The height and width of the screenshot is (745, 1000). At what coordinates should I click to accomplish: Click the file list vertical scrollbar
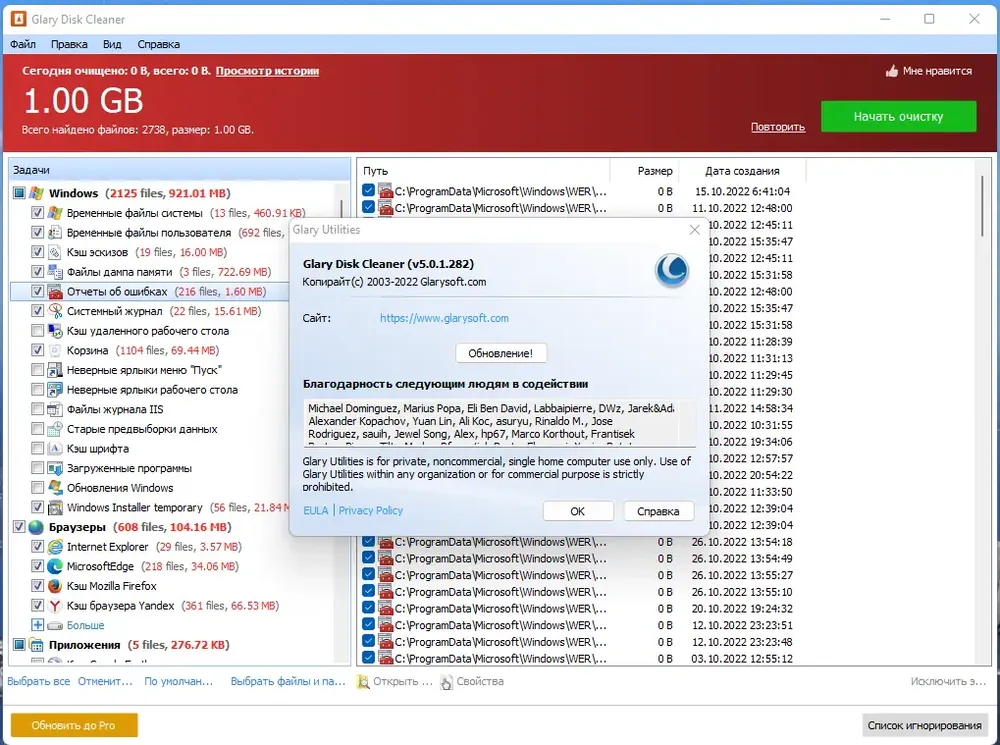pos(982,411)
